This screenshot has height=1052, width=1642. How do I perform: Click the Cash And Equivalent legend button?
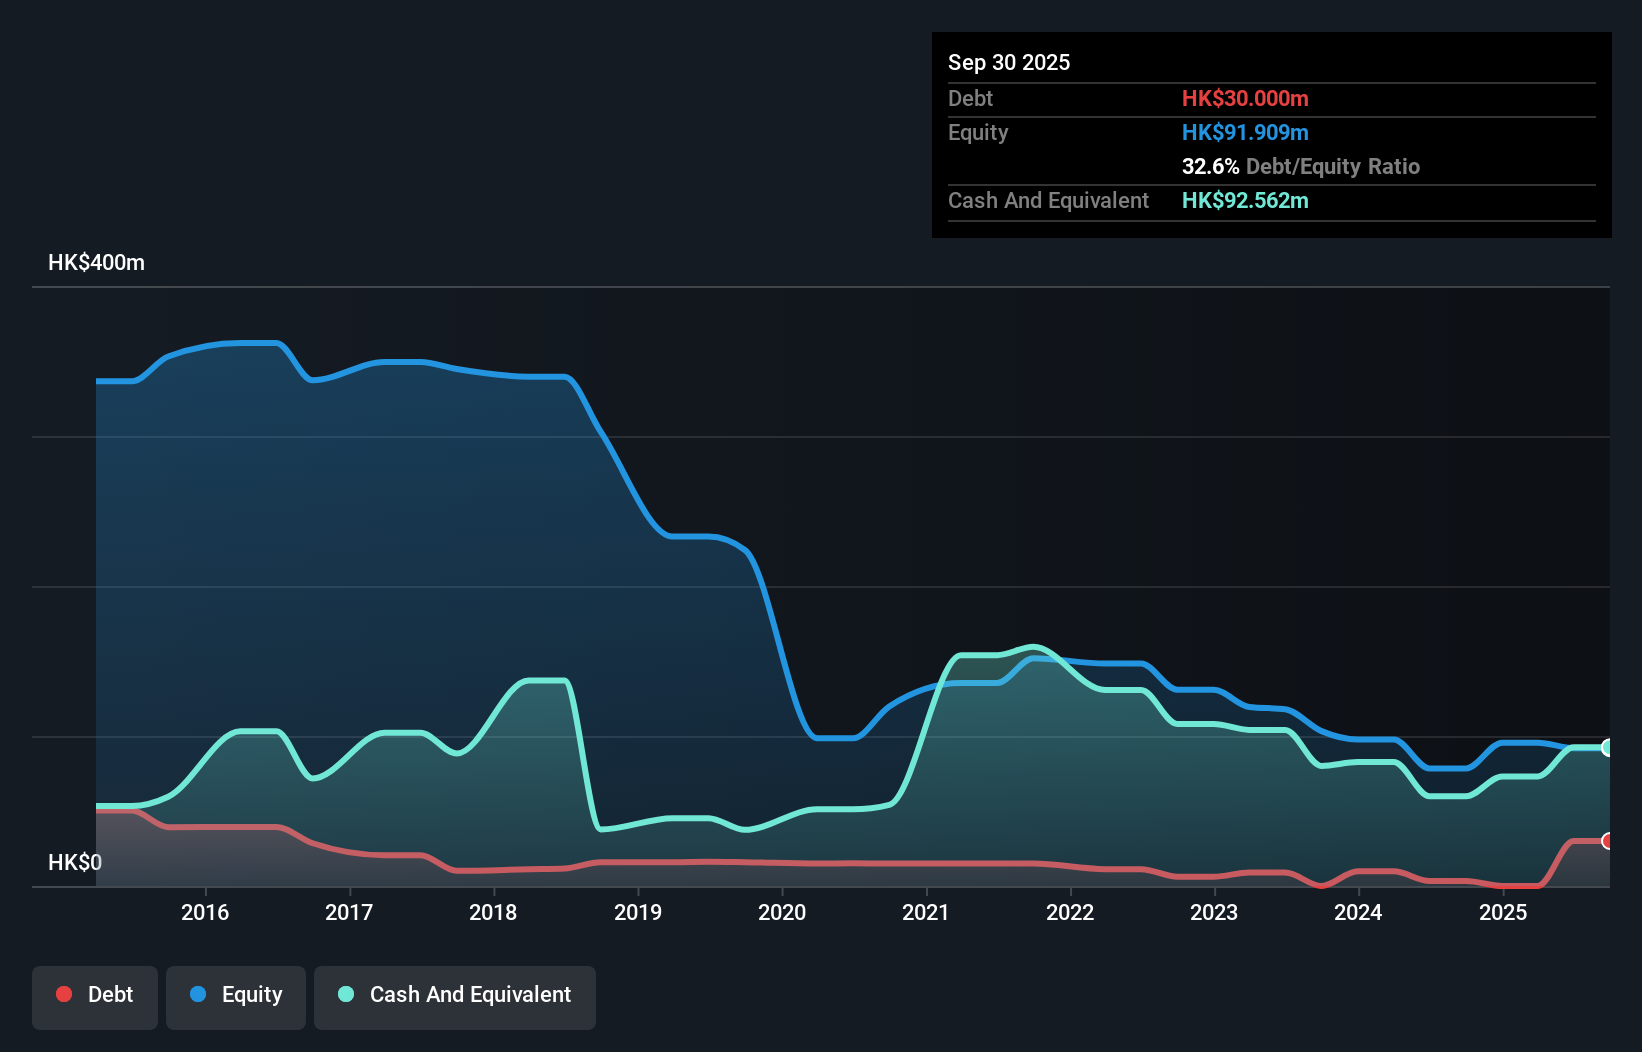(455, 994)
